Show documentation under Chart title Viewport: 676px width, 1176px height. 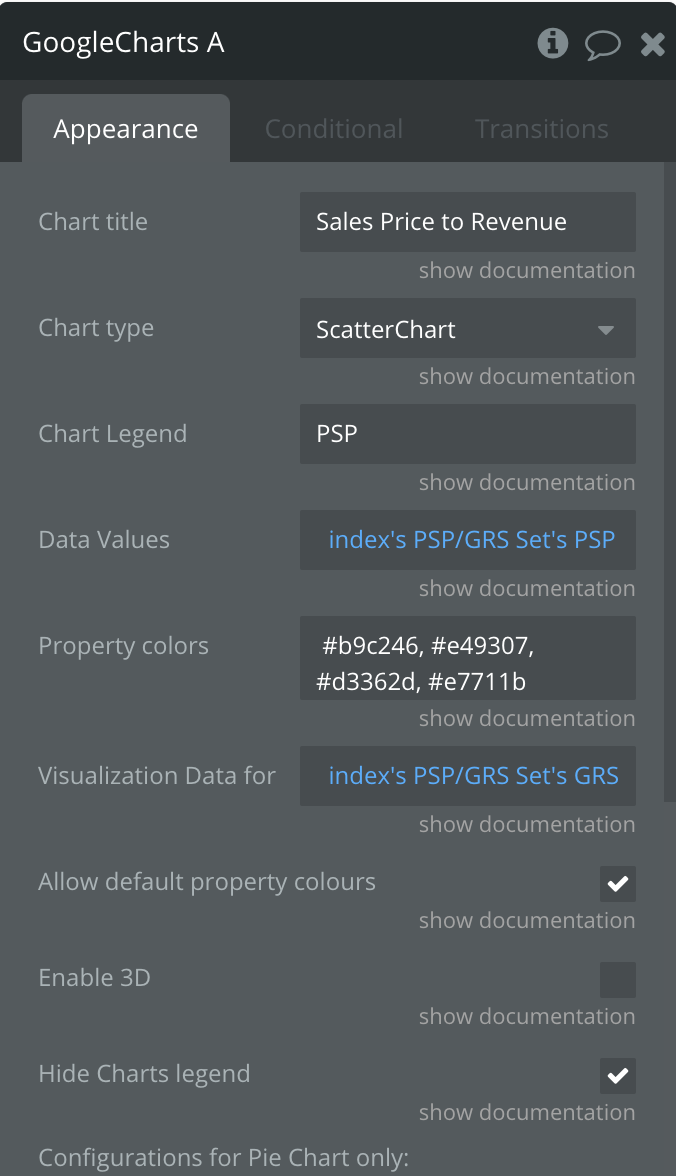[527, 270]
